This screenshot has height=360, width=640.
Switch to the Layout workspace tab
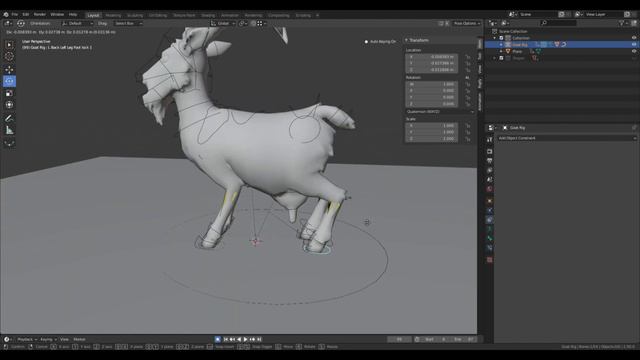point(93,15)
